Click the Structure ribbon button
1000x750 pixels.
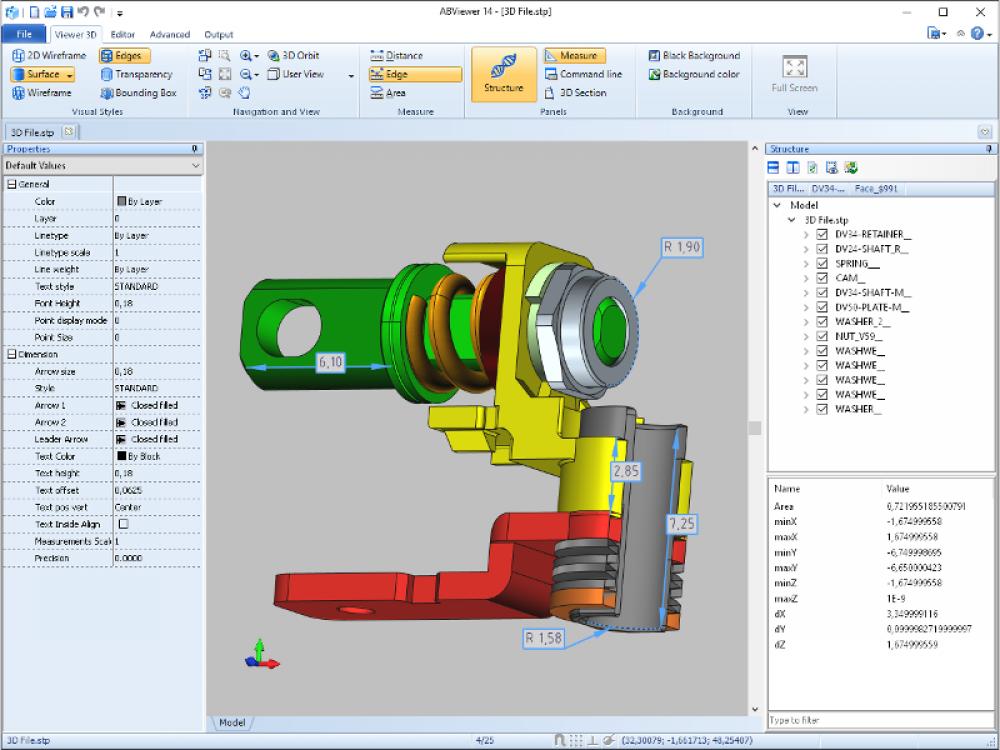pyautogui.click(x=503, y=73)
